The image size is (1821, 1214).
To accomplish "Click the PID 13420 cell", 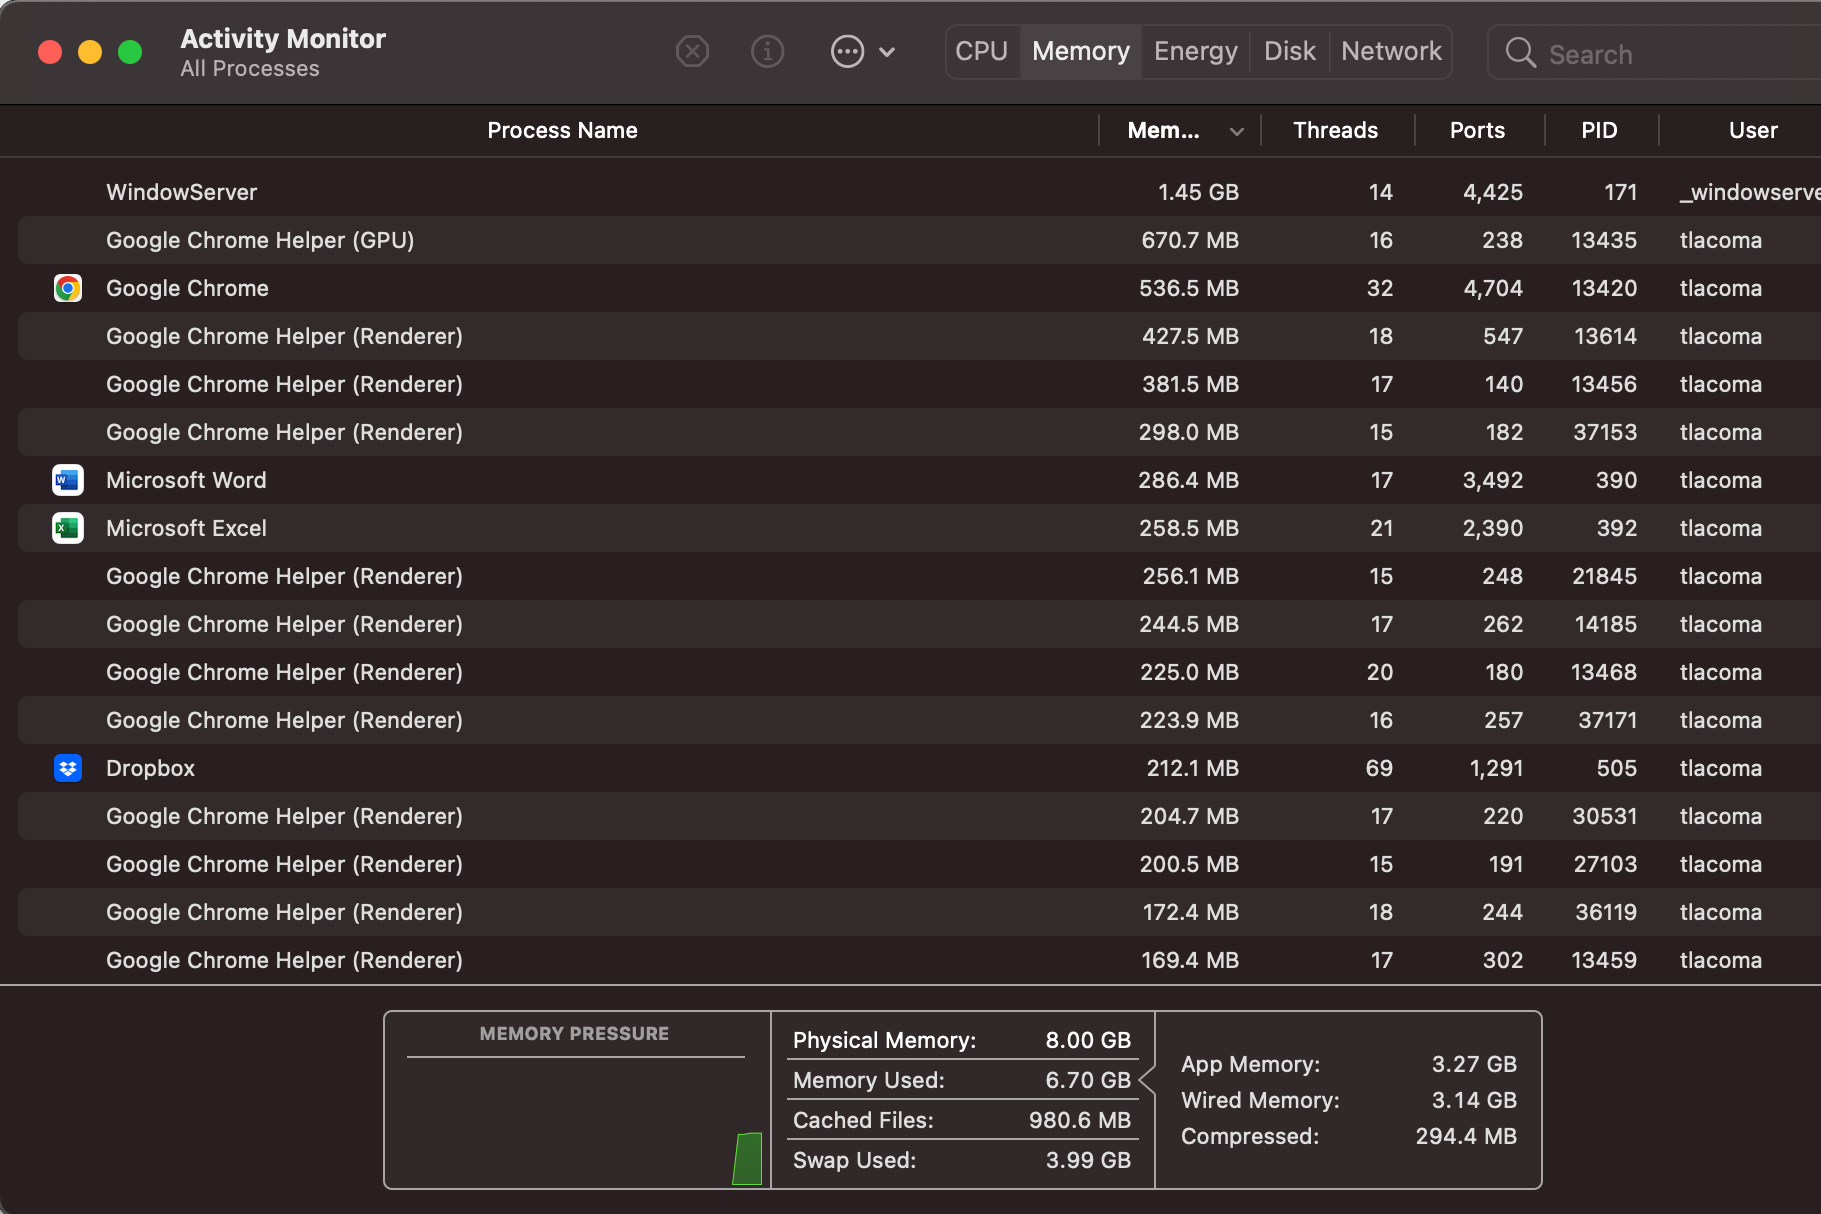I will (1604, 288).
